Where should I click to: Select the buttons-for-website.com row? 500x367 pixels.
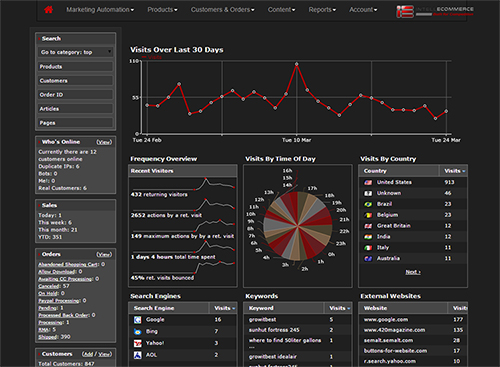tap(413, 351)
